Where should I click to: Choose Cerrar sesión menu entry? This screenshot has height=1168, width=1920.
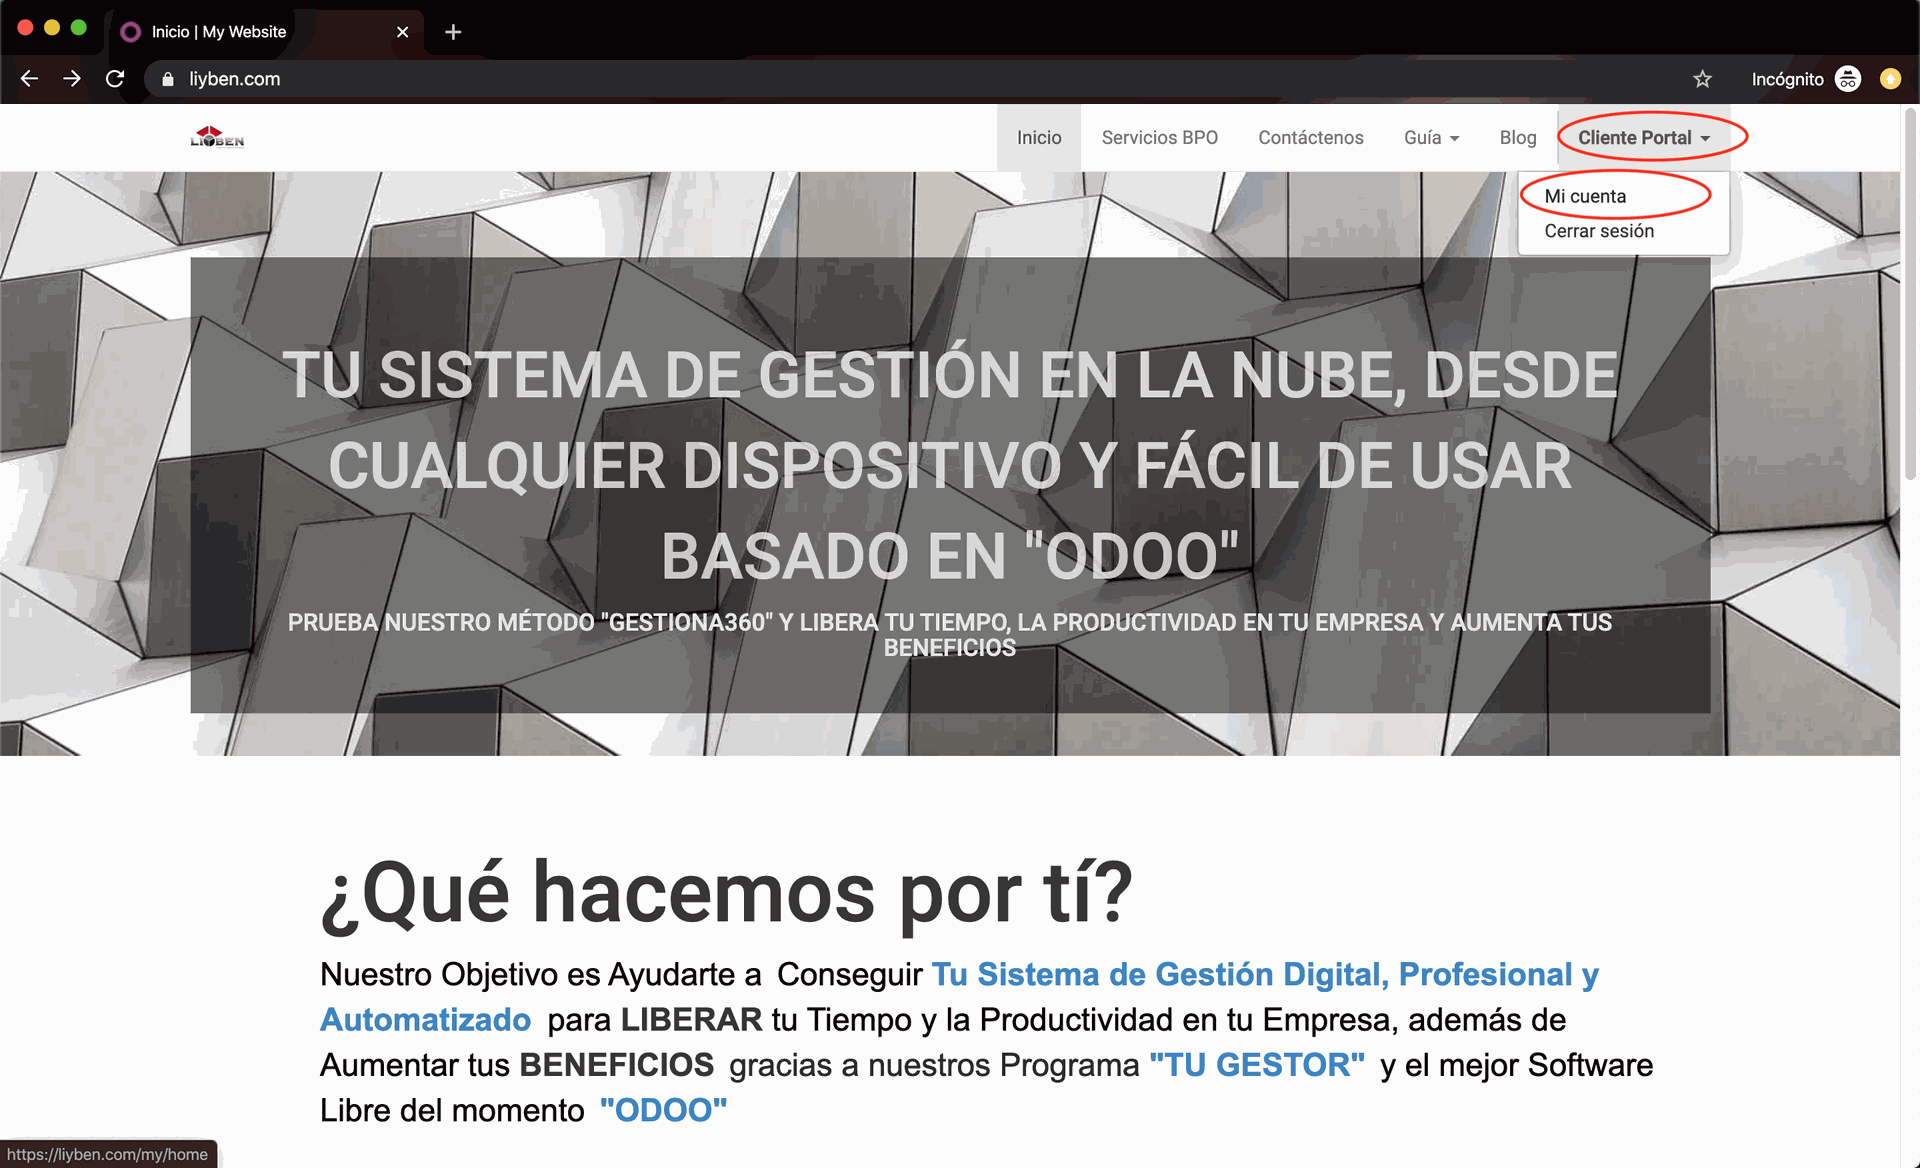point(1599,231)
